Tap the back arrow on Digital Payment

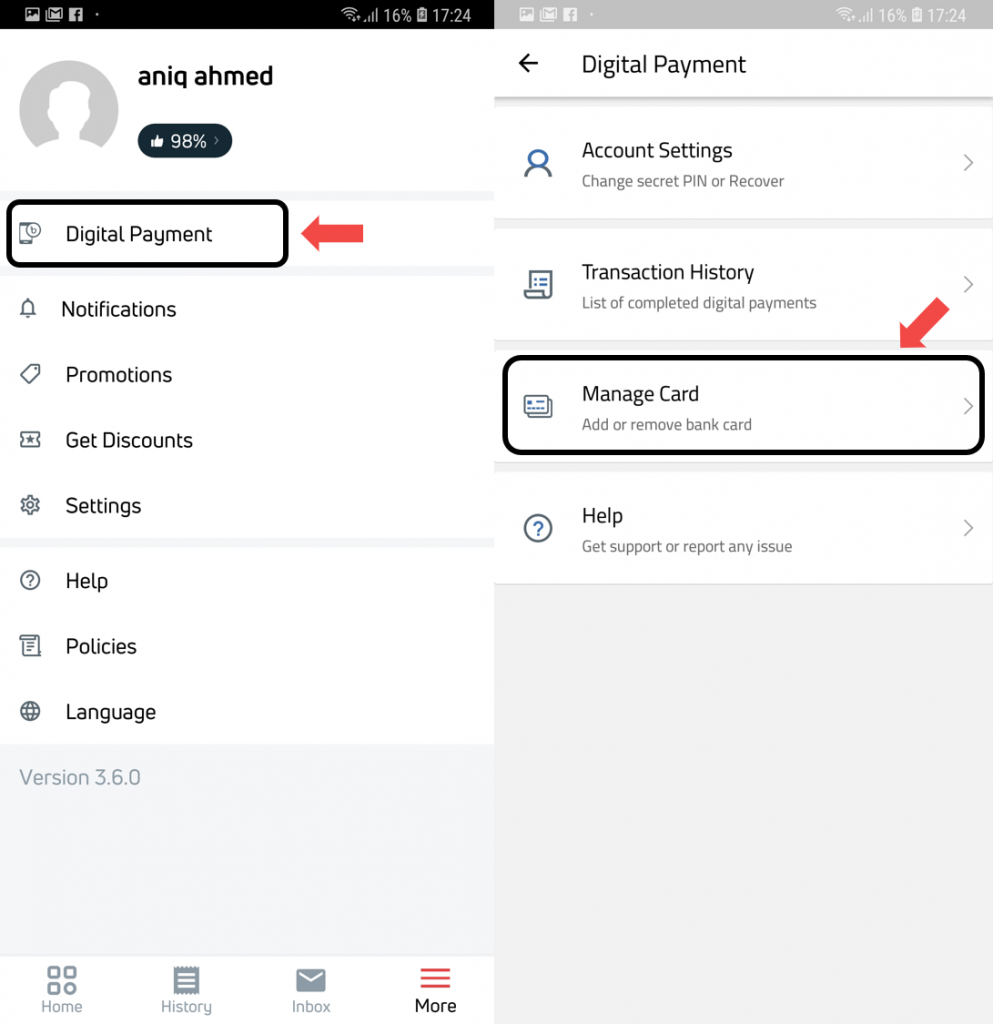click(528, 63)
